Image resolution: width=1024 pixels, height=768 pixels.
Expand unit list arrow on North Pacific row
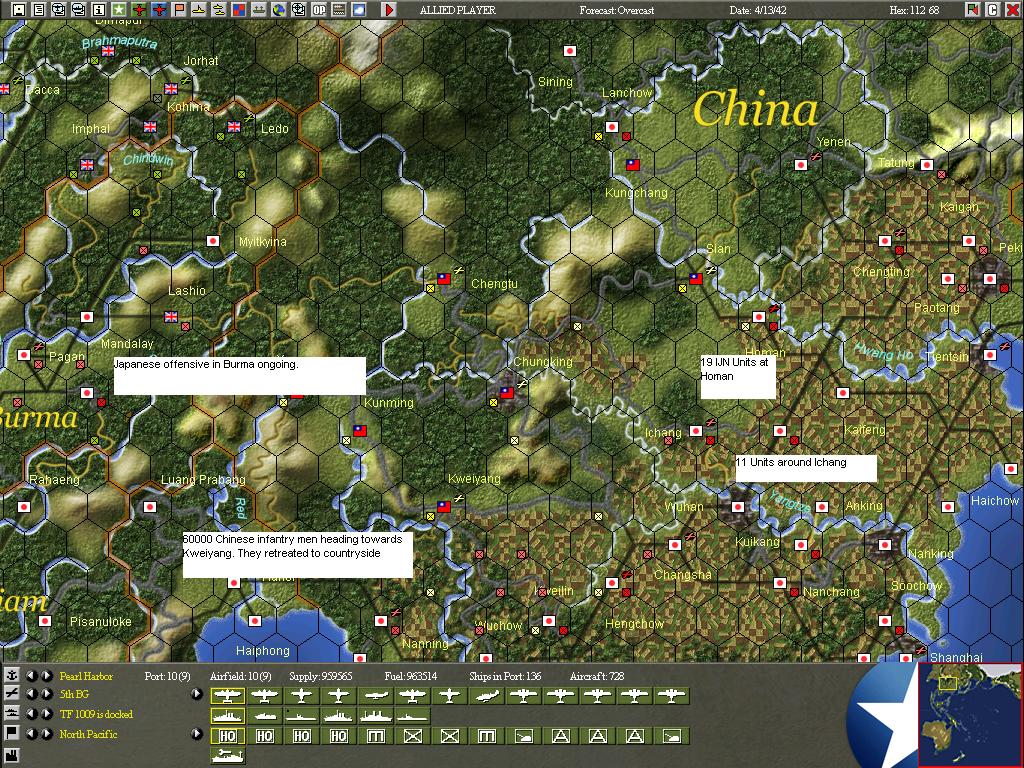[x=197, y=733]
